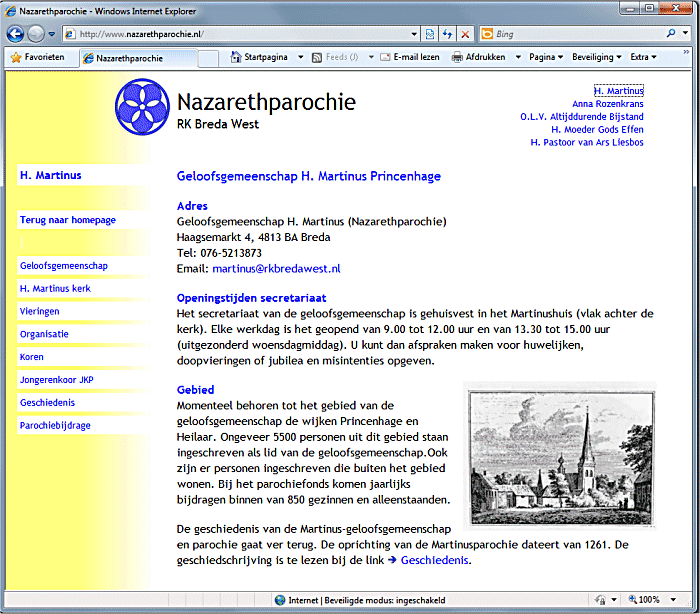
Task: Open the Anna Rozenkrans link
Action: (x=608, y=104)
